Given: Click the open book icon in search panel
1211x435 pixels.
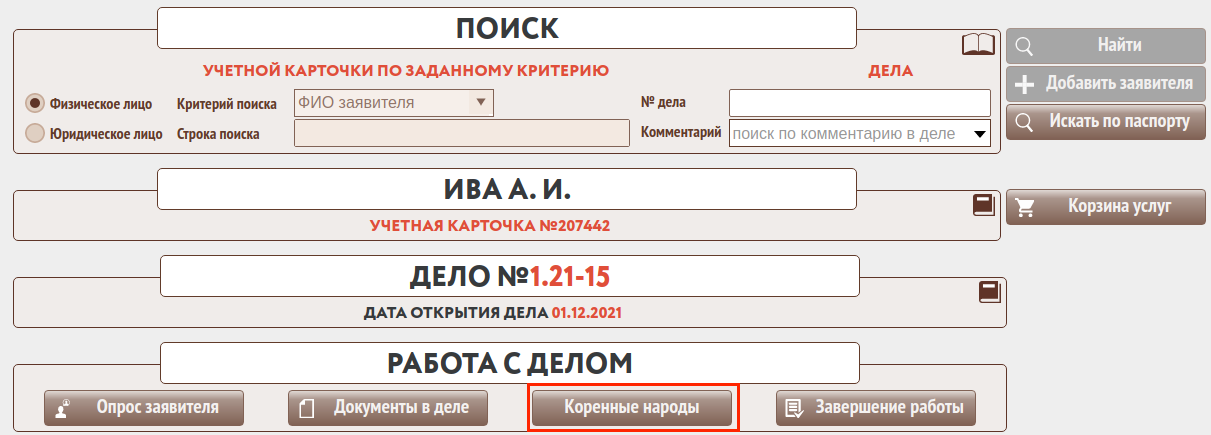Looking at the screenshot, I should click(x=978, y=44).
